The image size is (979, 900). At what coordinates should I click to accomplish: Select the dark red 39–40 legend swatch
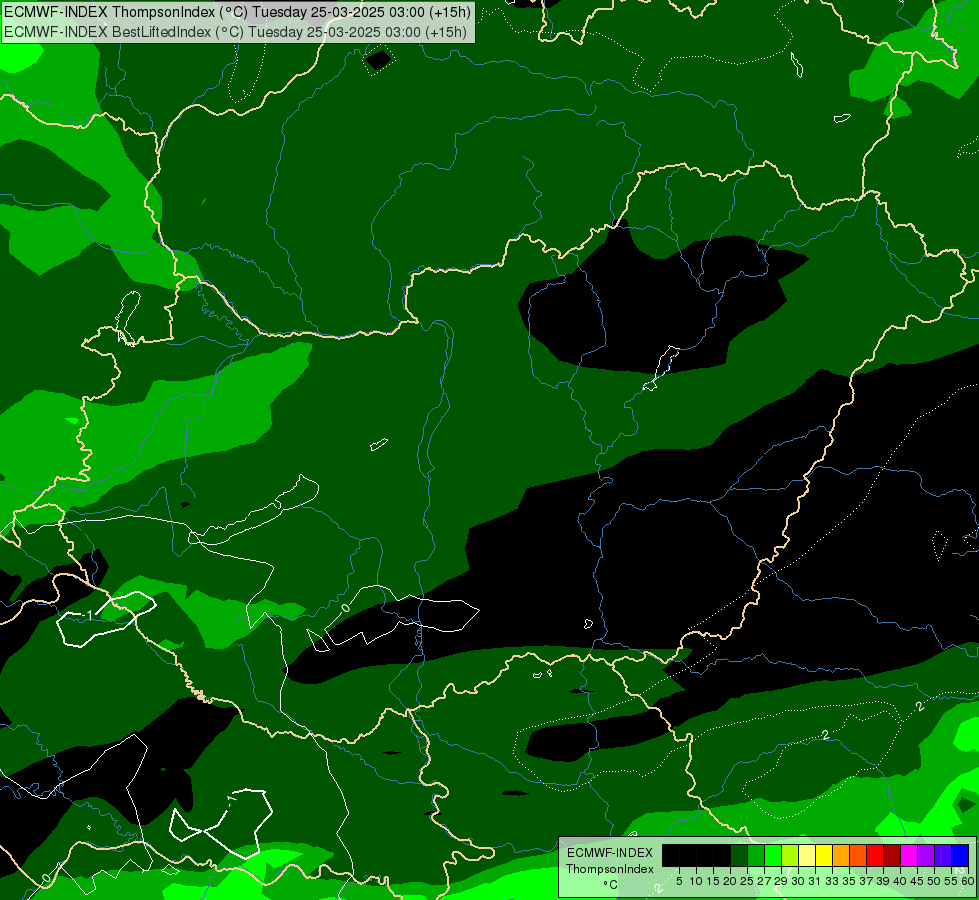point(892,856)
